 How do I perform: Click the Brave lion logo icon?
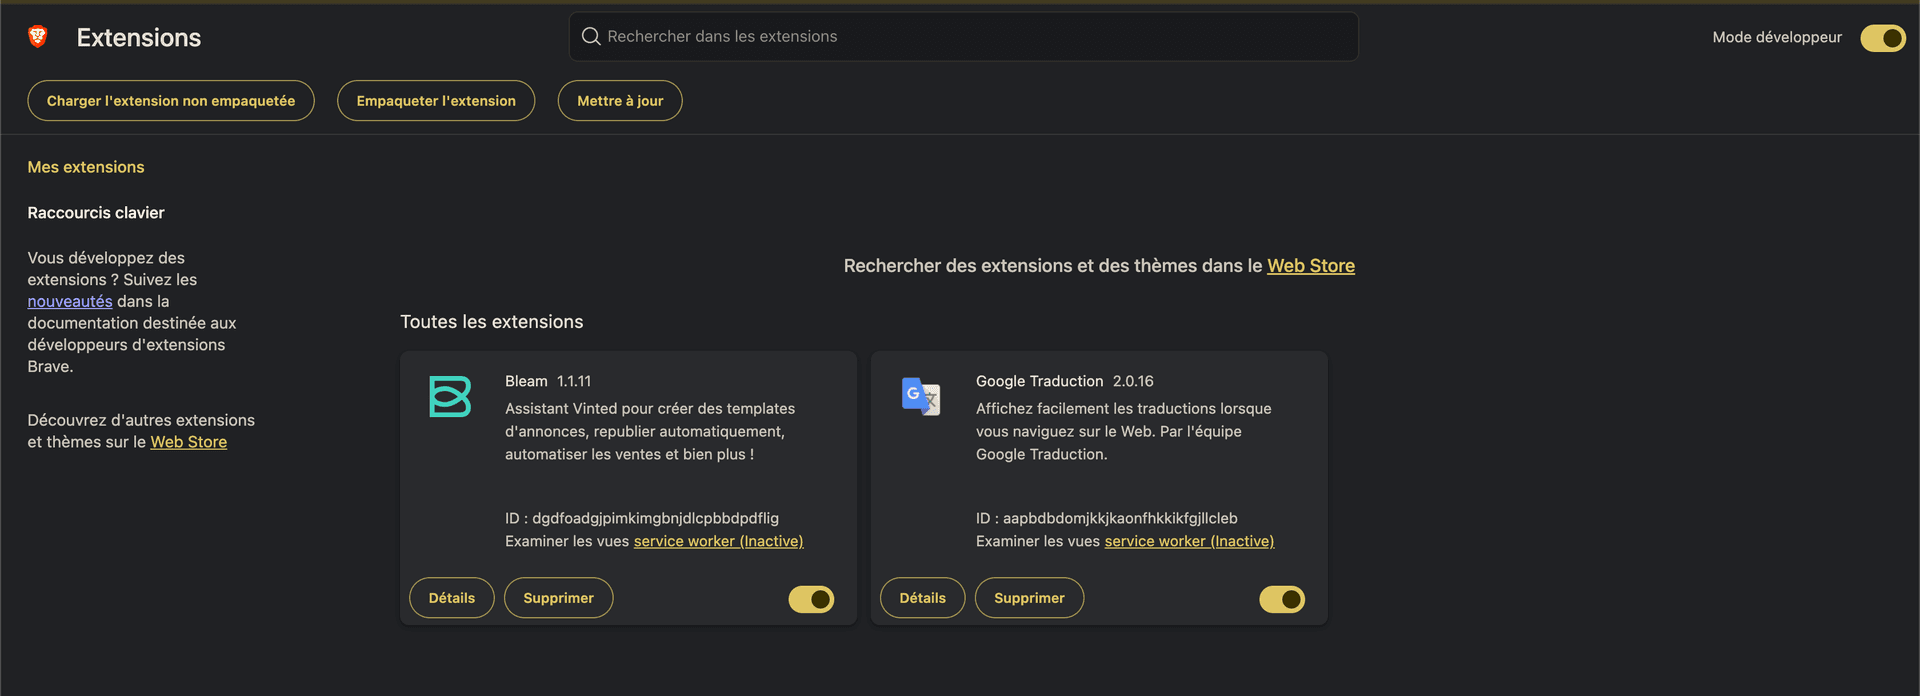38,37
